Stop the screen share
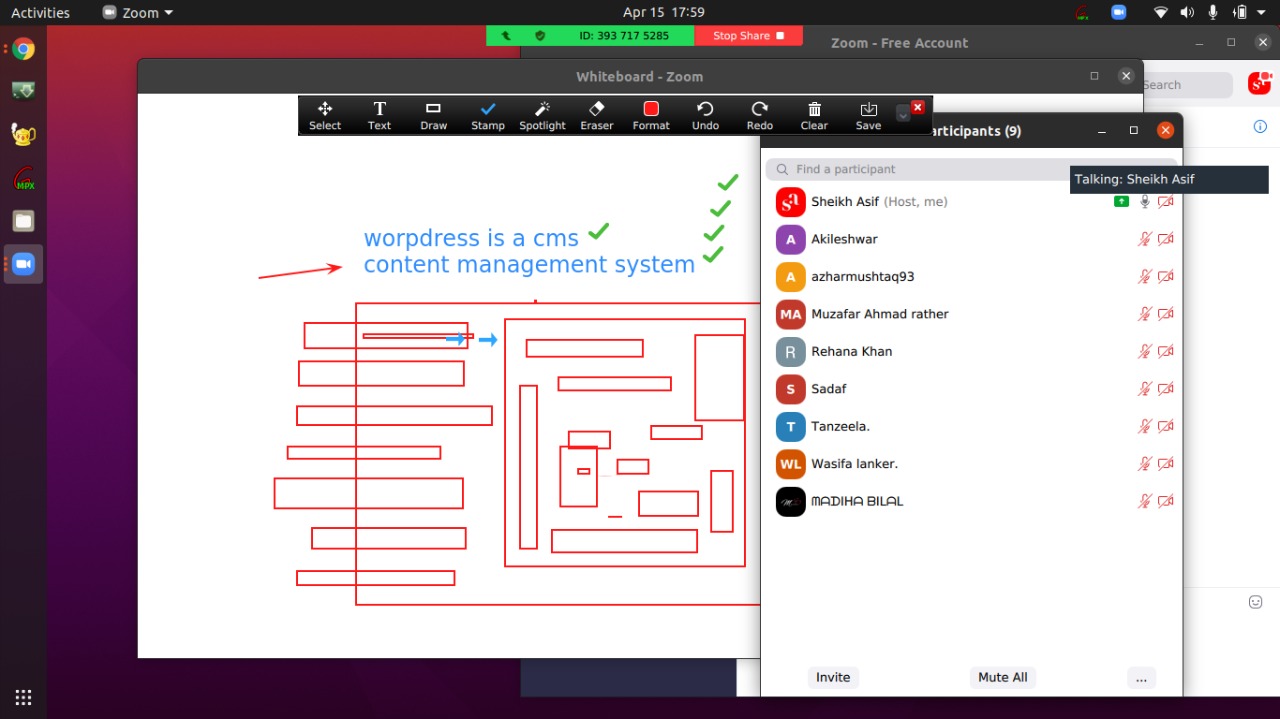The image size is (1280, 719). coord(749,36)
